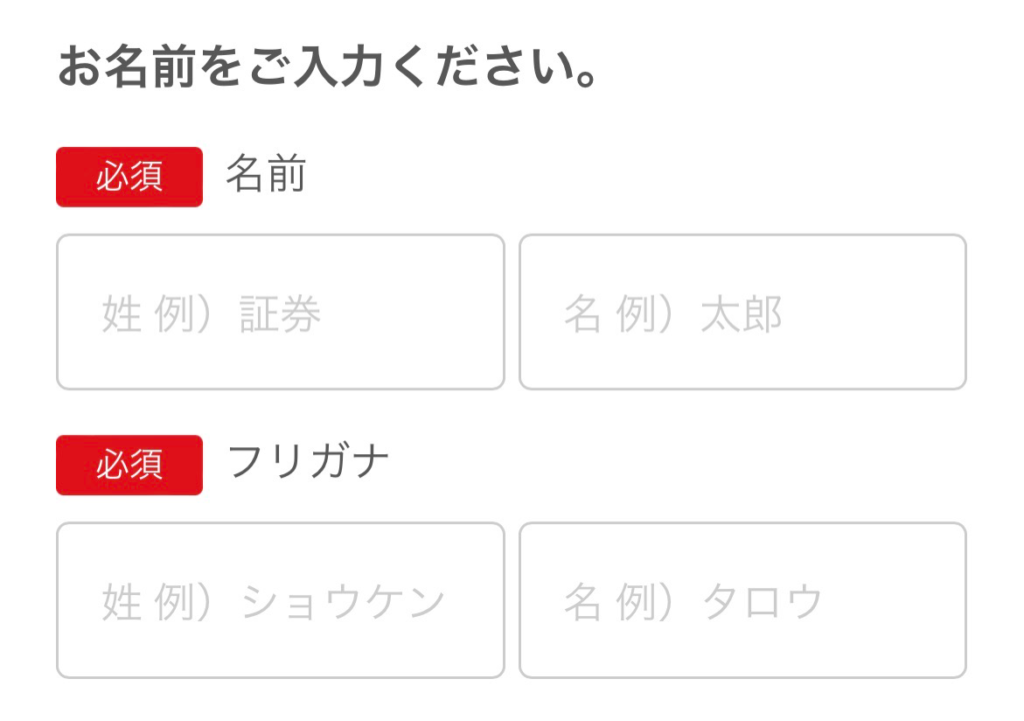Image resolution: width=1024 pixels, height=721 pixels.
Task: Click the ショウケン placeholder example text
Action: click(x=344, y=602)
